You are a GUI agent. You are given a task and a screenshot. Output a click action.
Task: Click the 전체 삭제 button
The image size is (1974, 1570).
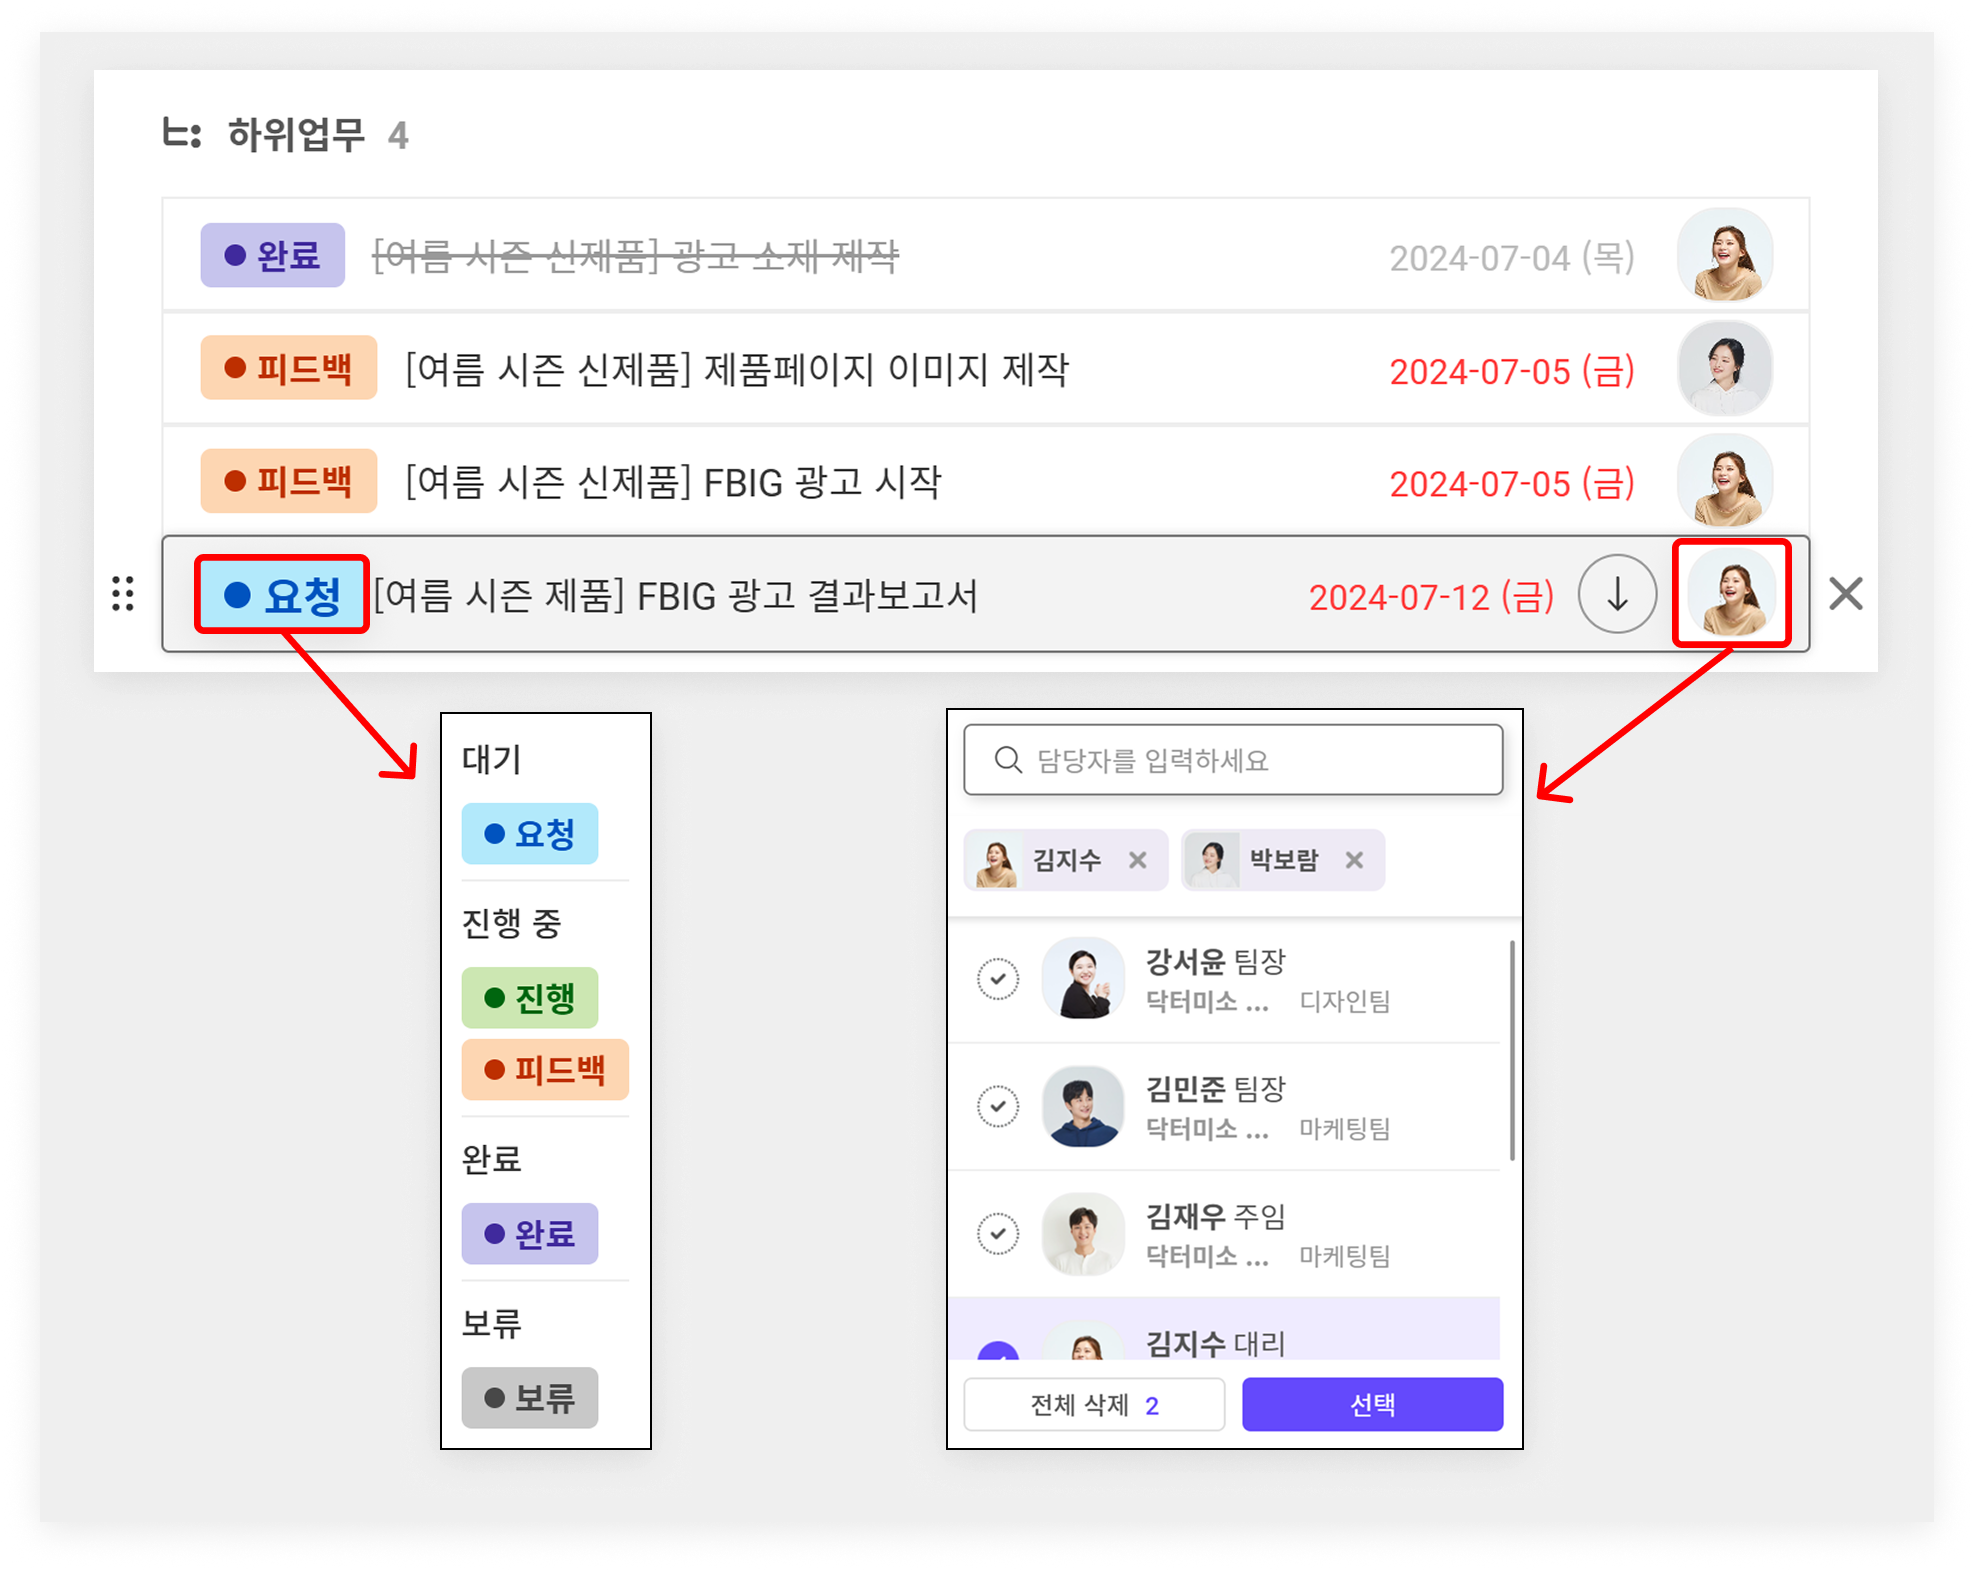(x=1093, y=1405)
